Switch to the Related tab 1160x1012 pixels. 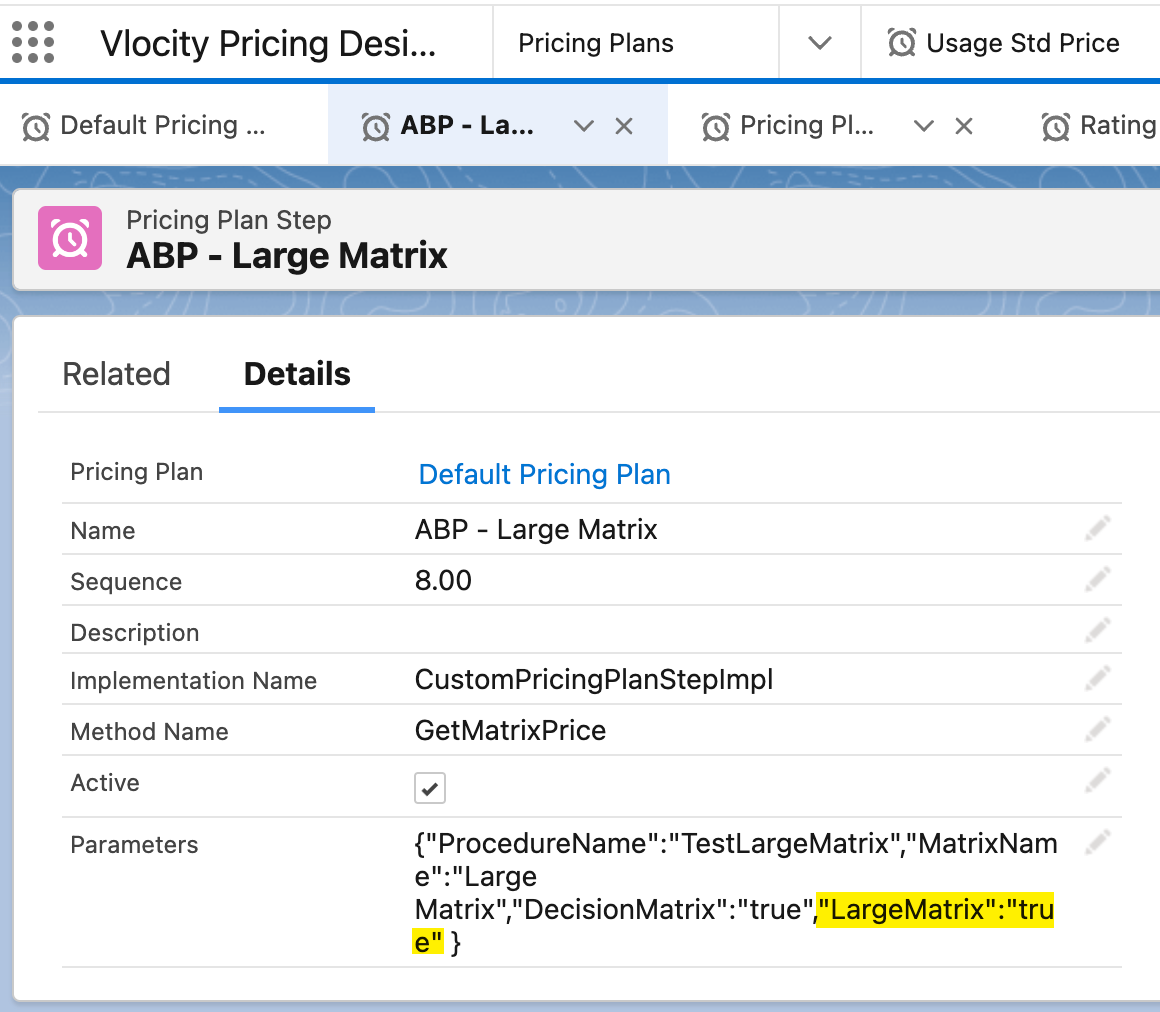pos(116,374)
